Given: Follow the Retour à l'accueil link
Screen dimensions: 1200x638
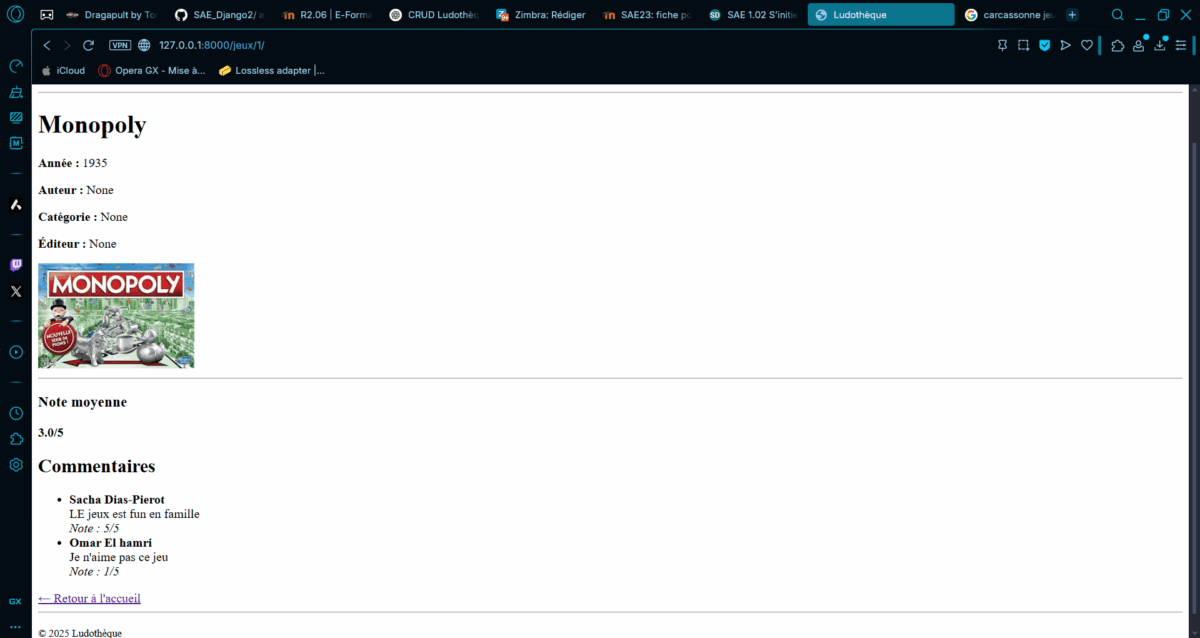Looking at the screenshot, I should coord(89,598).
